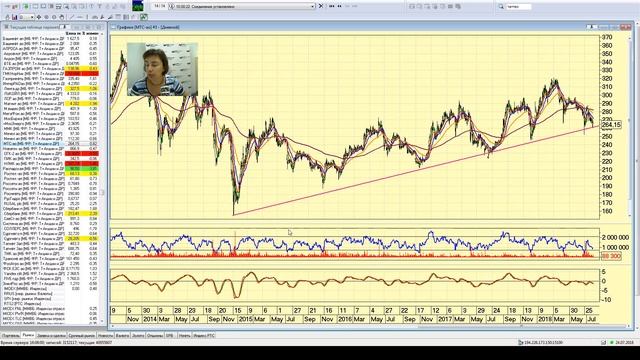640x360 pixels.
Task: Switch to the Рынки tab
Action: pos(28,335)
